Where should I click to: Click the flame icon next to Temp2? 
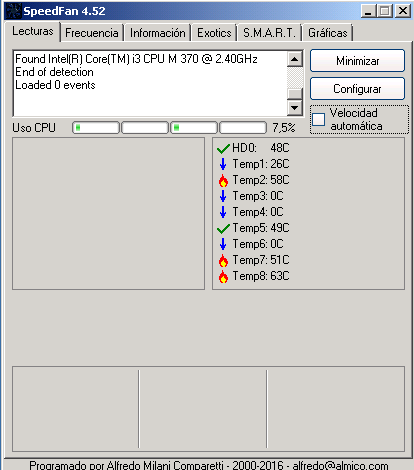(223, 180)
